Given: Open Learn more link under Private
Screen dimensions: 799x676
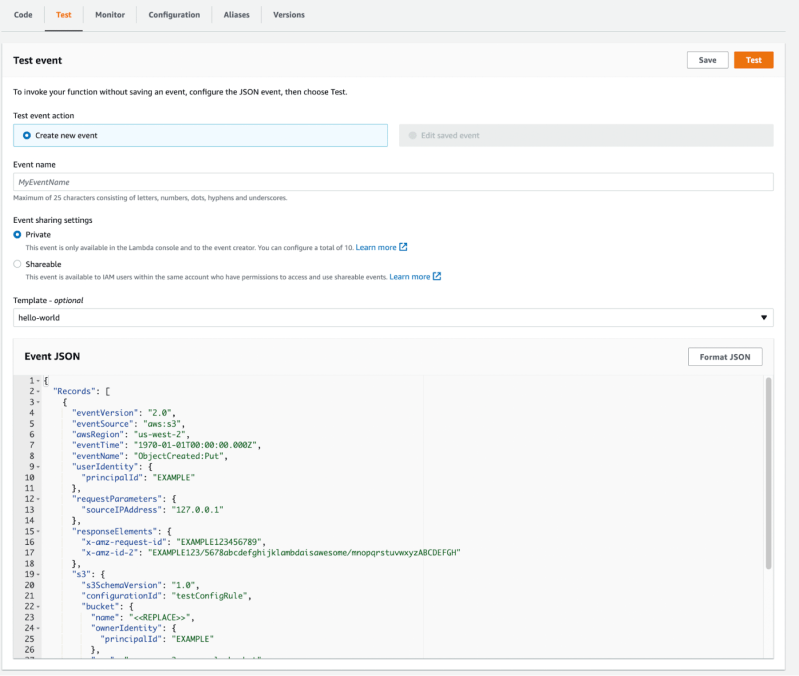Looking at the screenshot, I should click(376, 248).
